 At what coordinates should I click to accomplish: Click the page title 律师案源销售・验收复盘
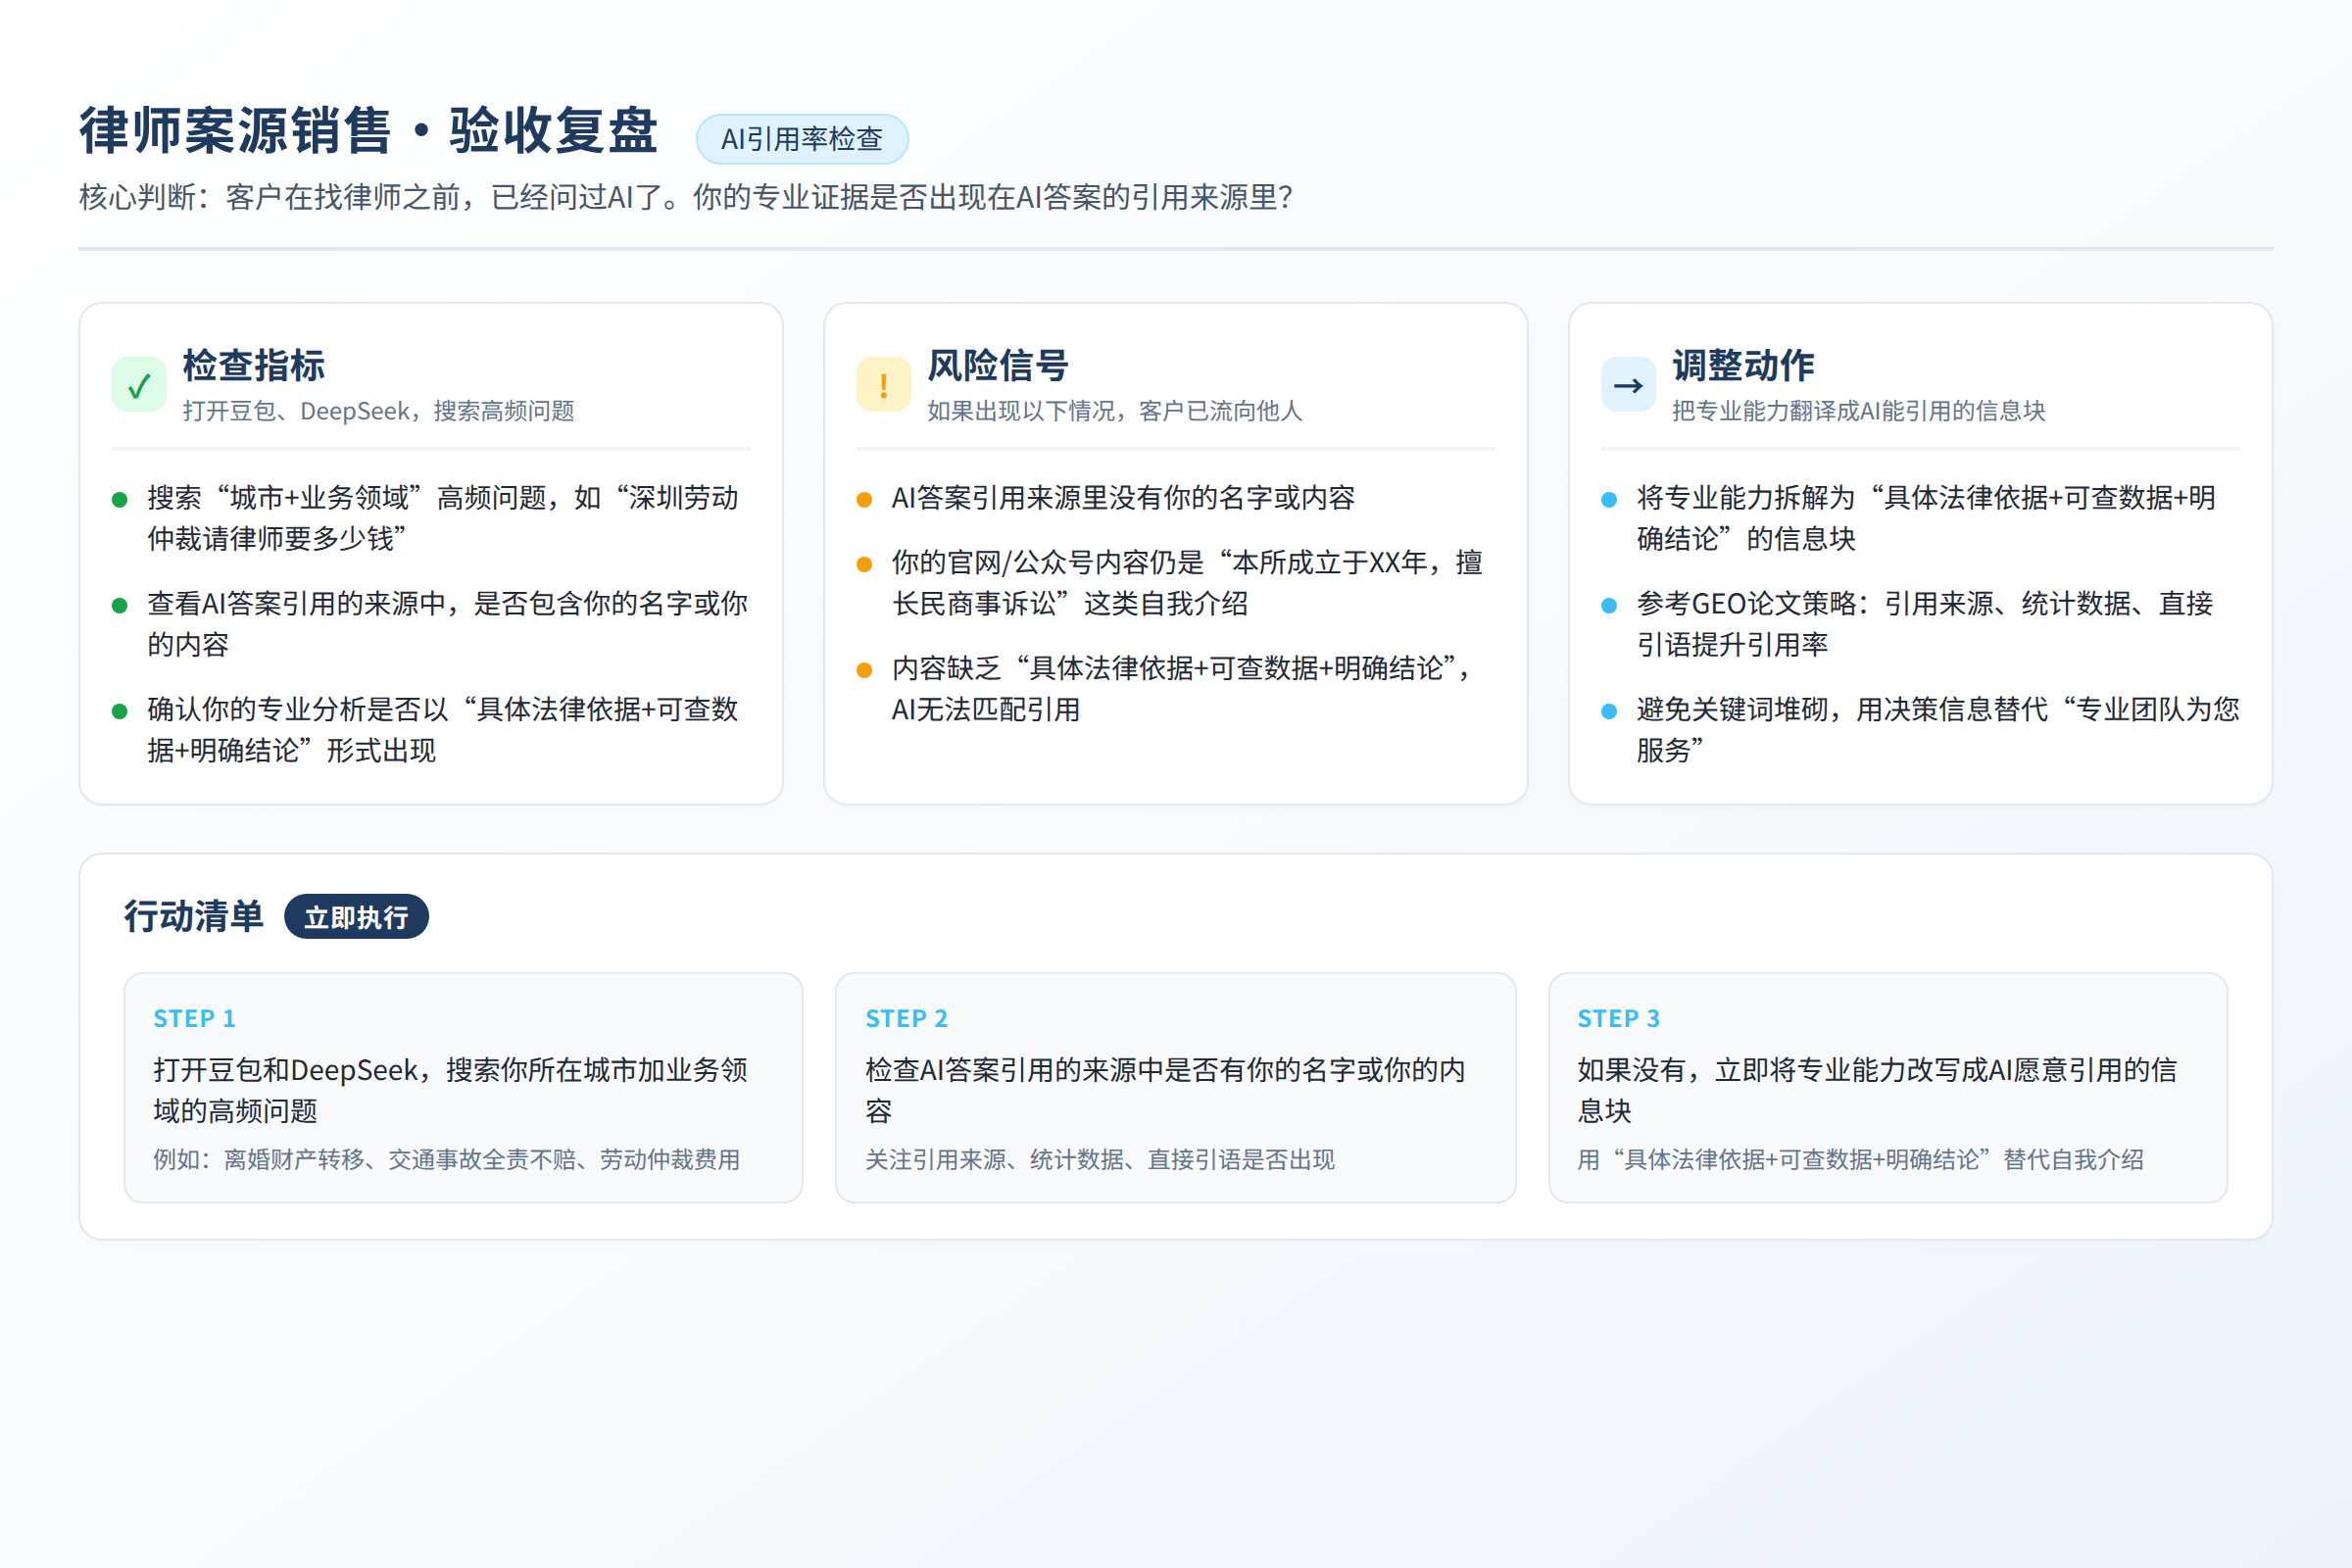[x=369, y=131]
